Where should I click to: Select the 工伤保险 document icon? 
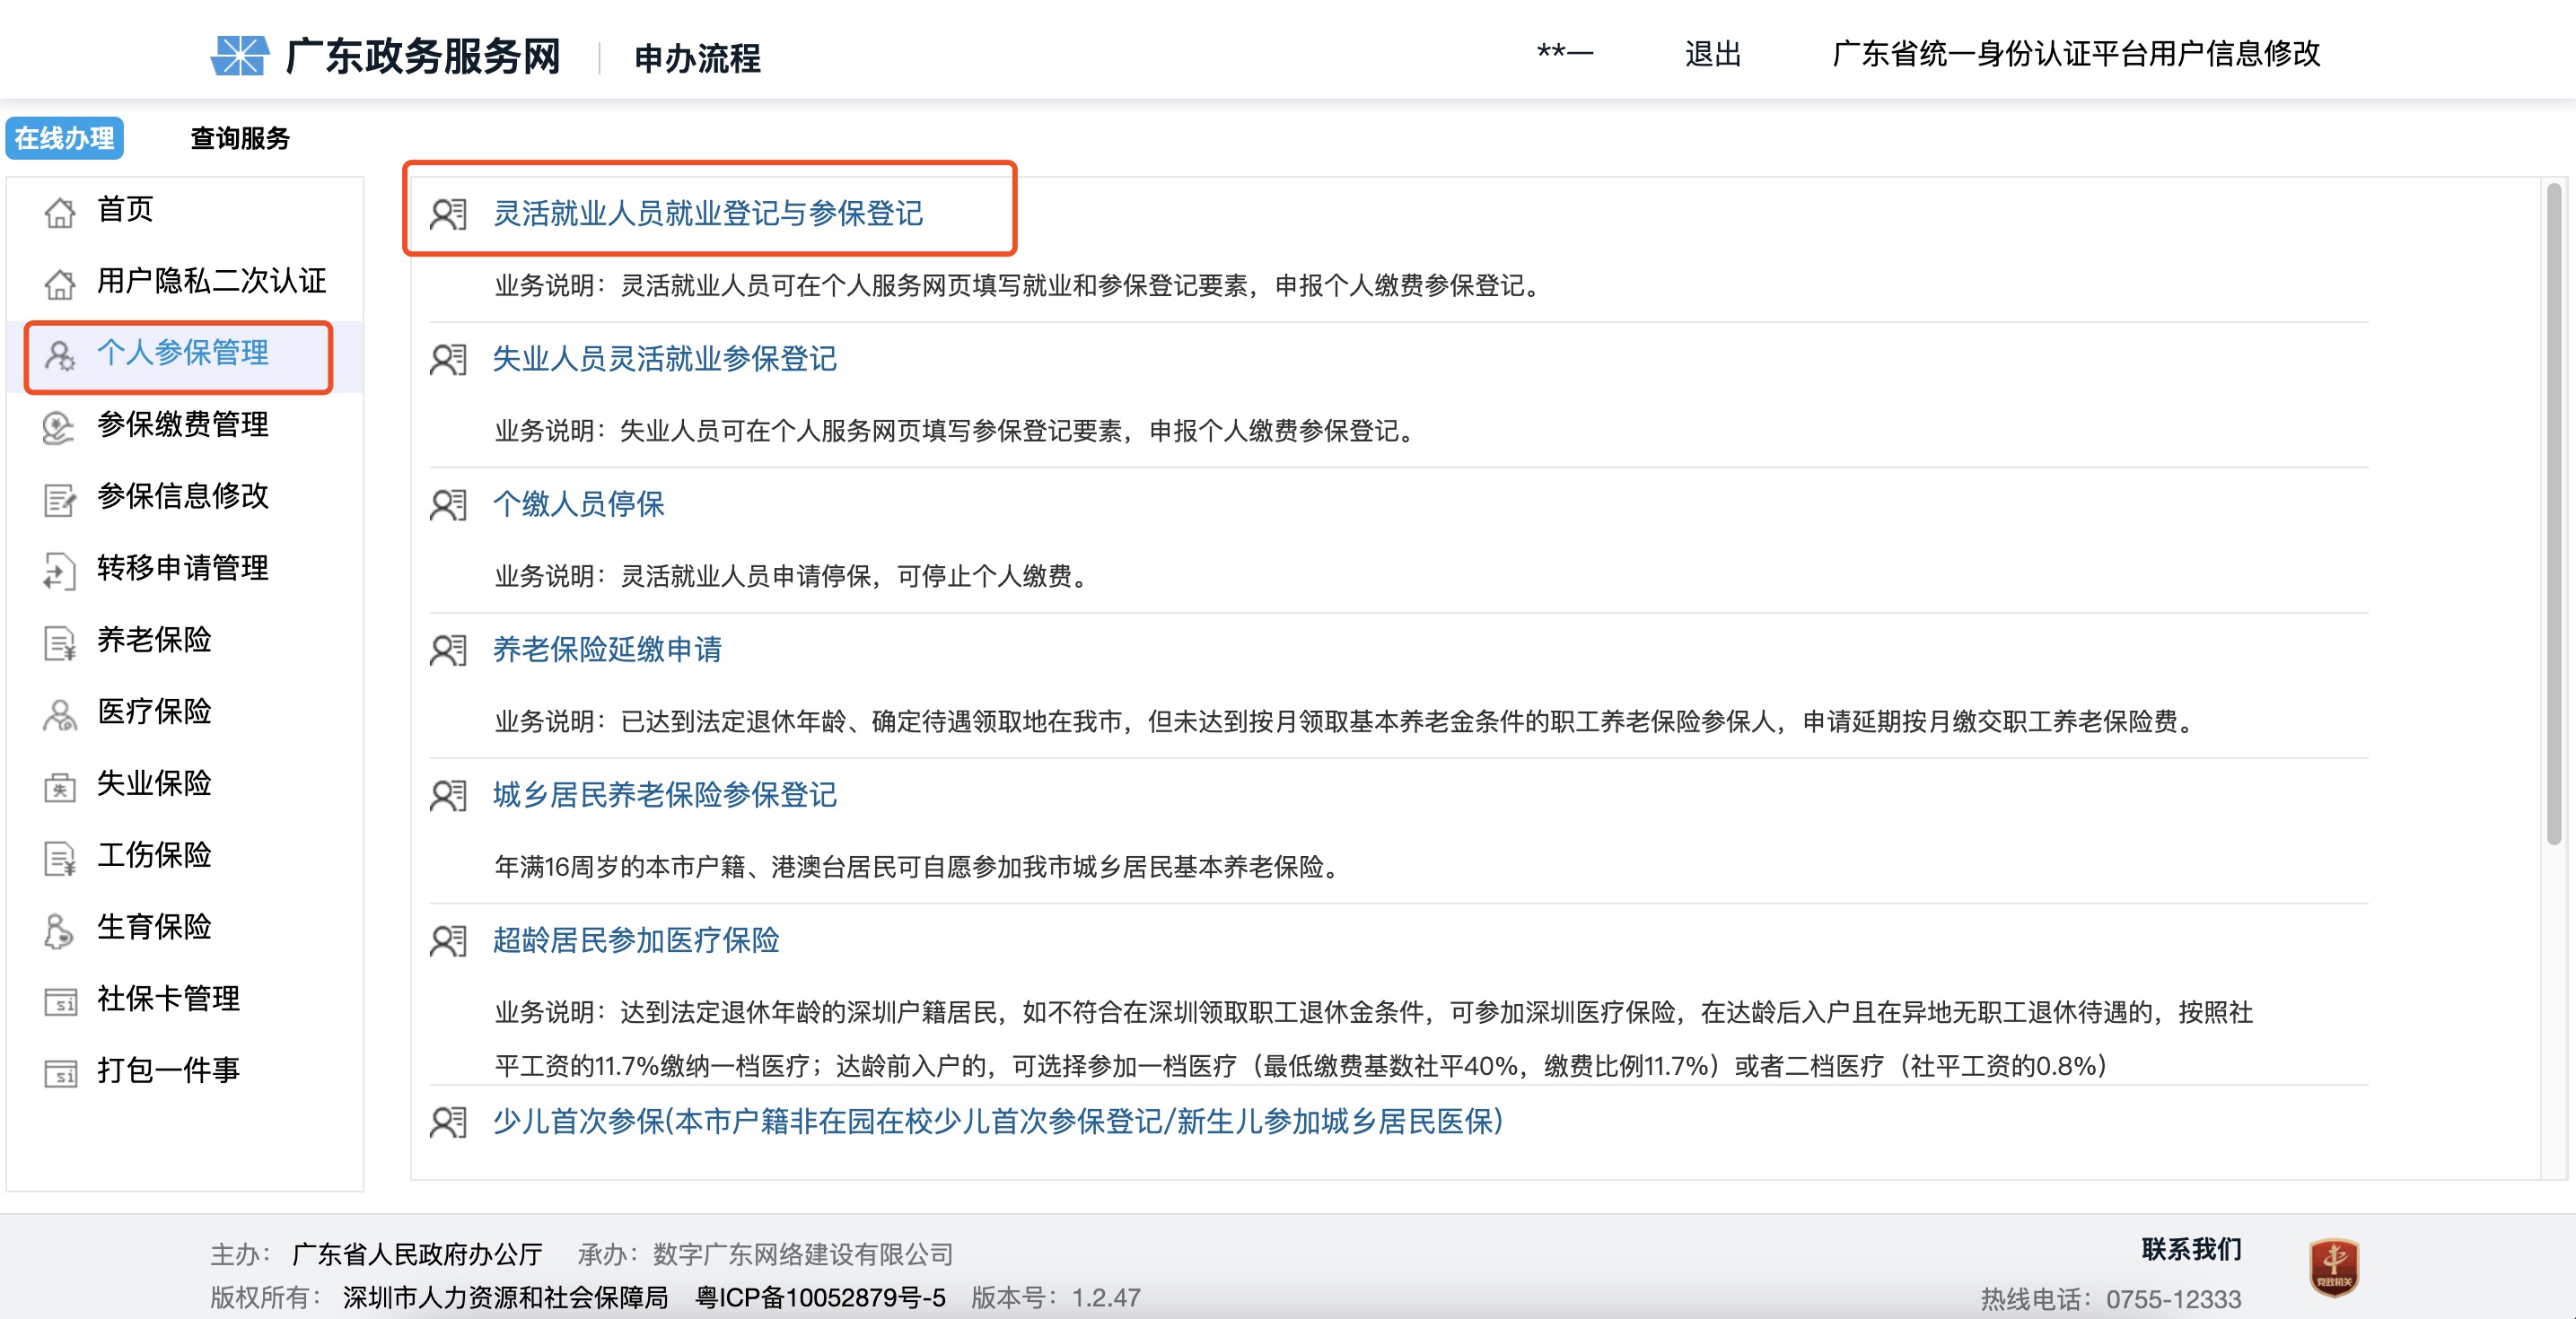59,856
